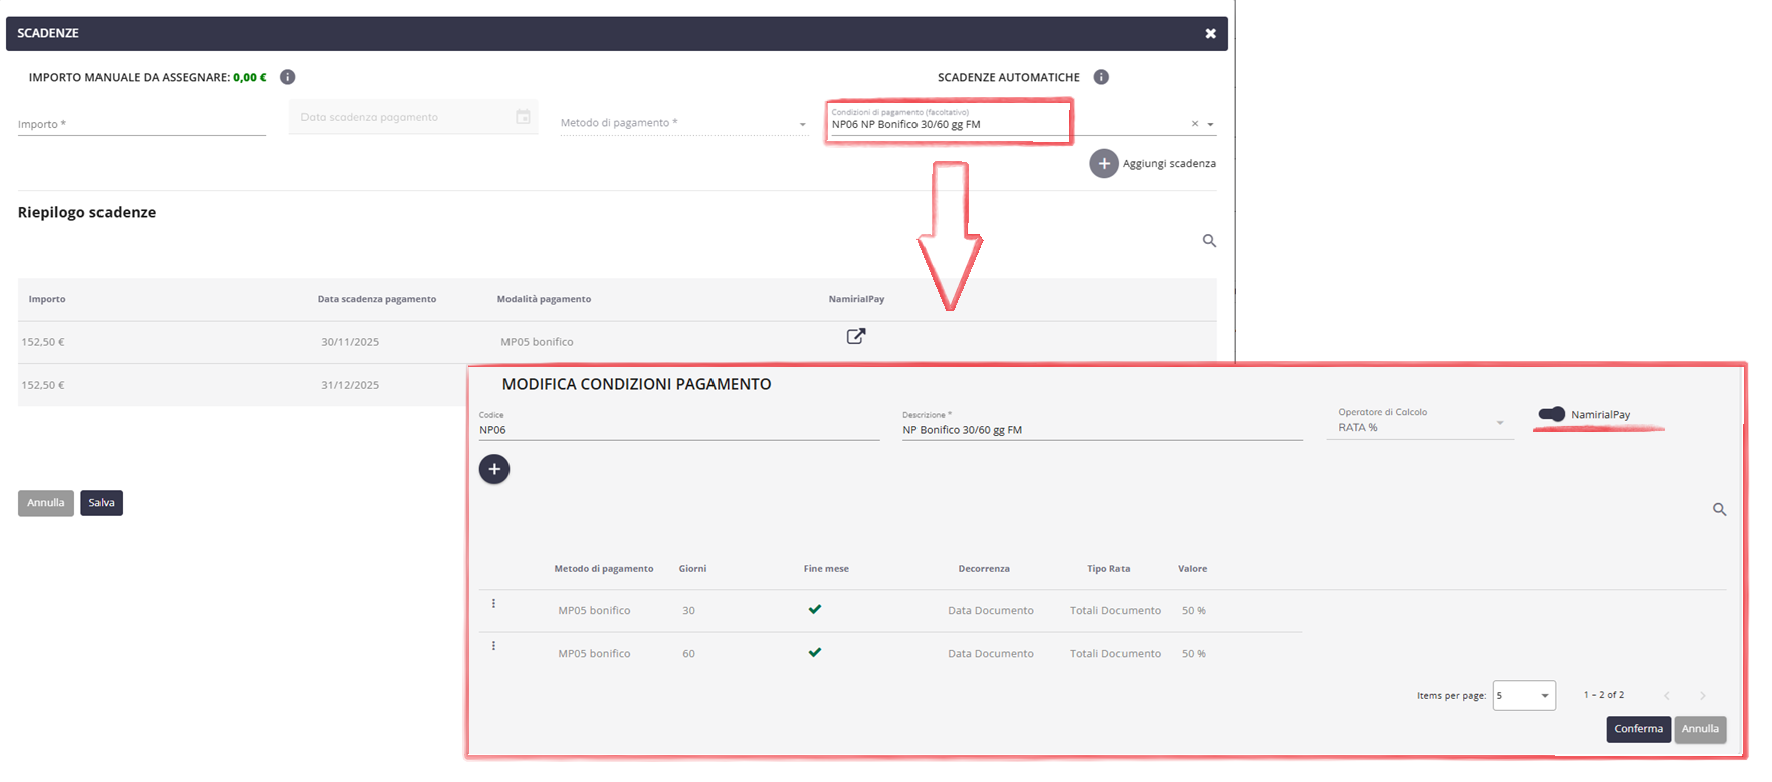
Task: Click info icon beside Scadenze automatiche
Action: [1101, 77]
